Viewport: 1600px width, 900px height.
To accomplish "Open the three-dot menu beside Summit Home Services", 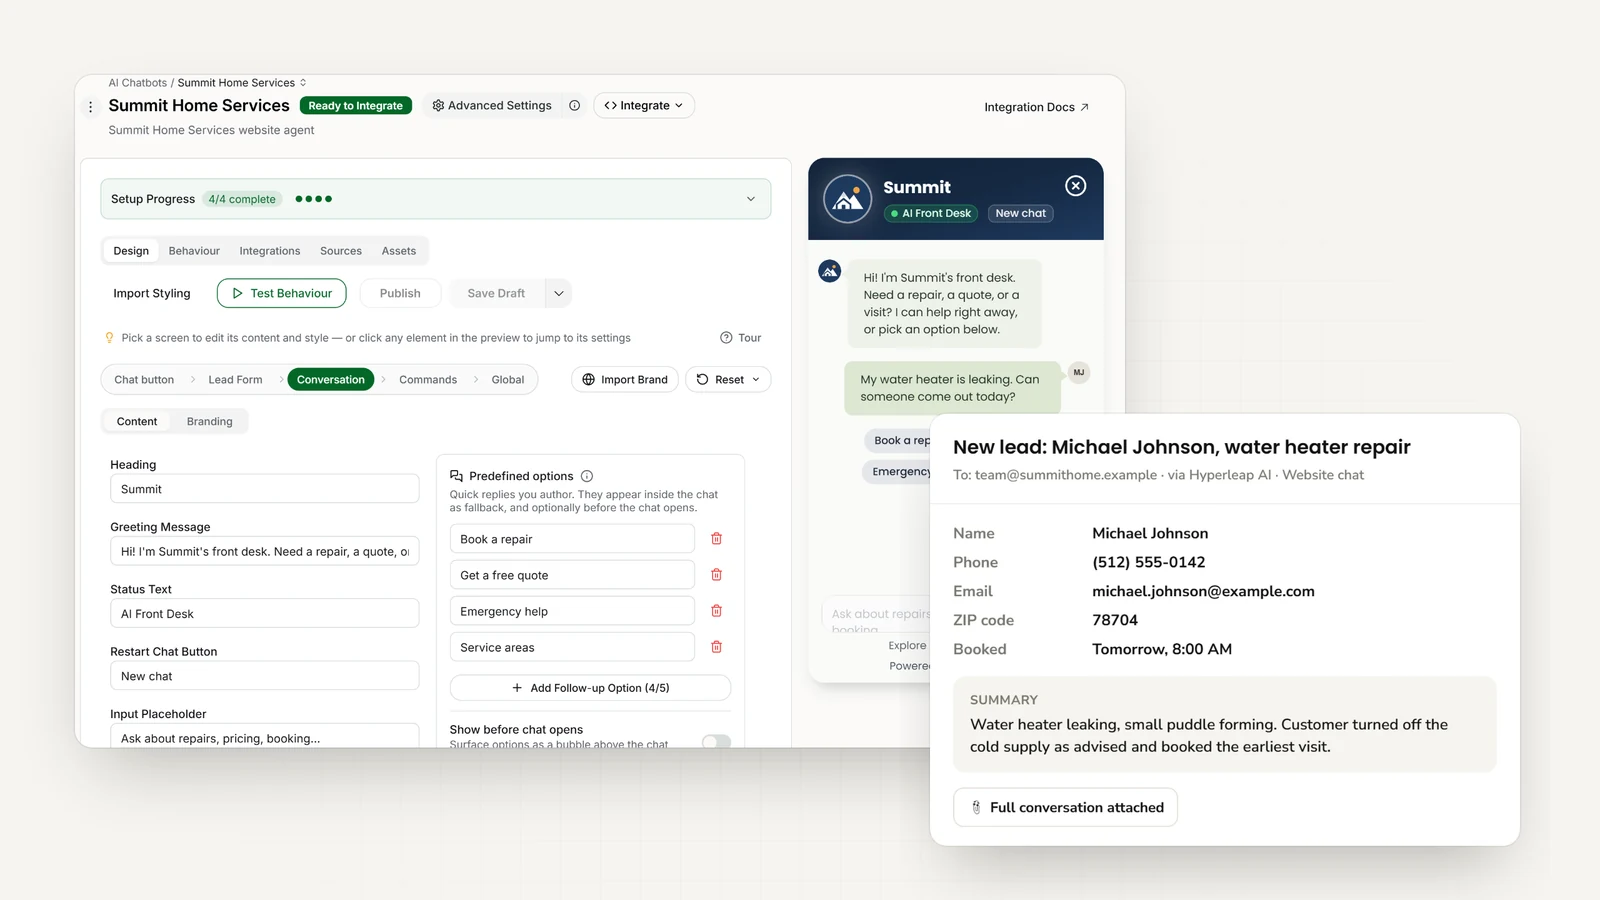I will click(90, 107).
